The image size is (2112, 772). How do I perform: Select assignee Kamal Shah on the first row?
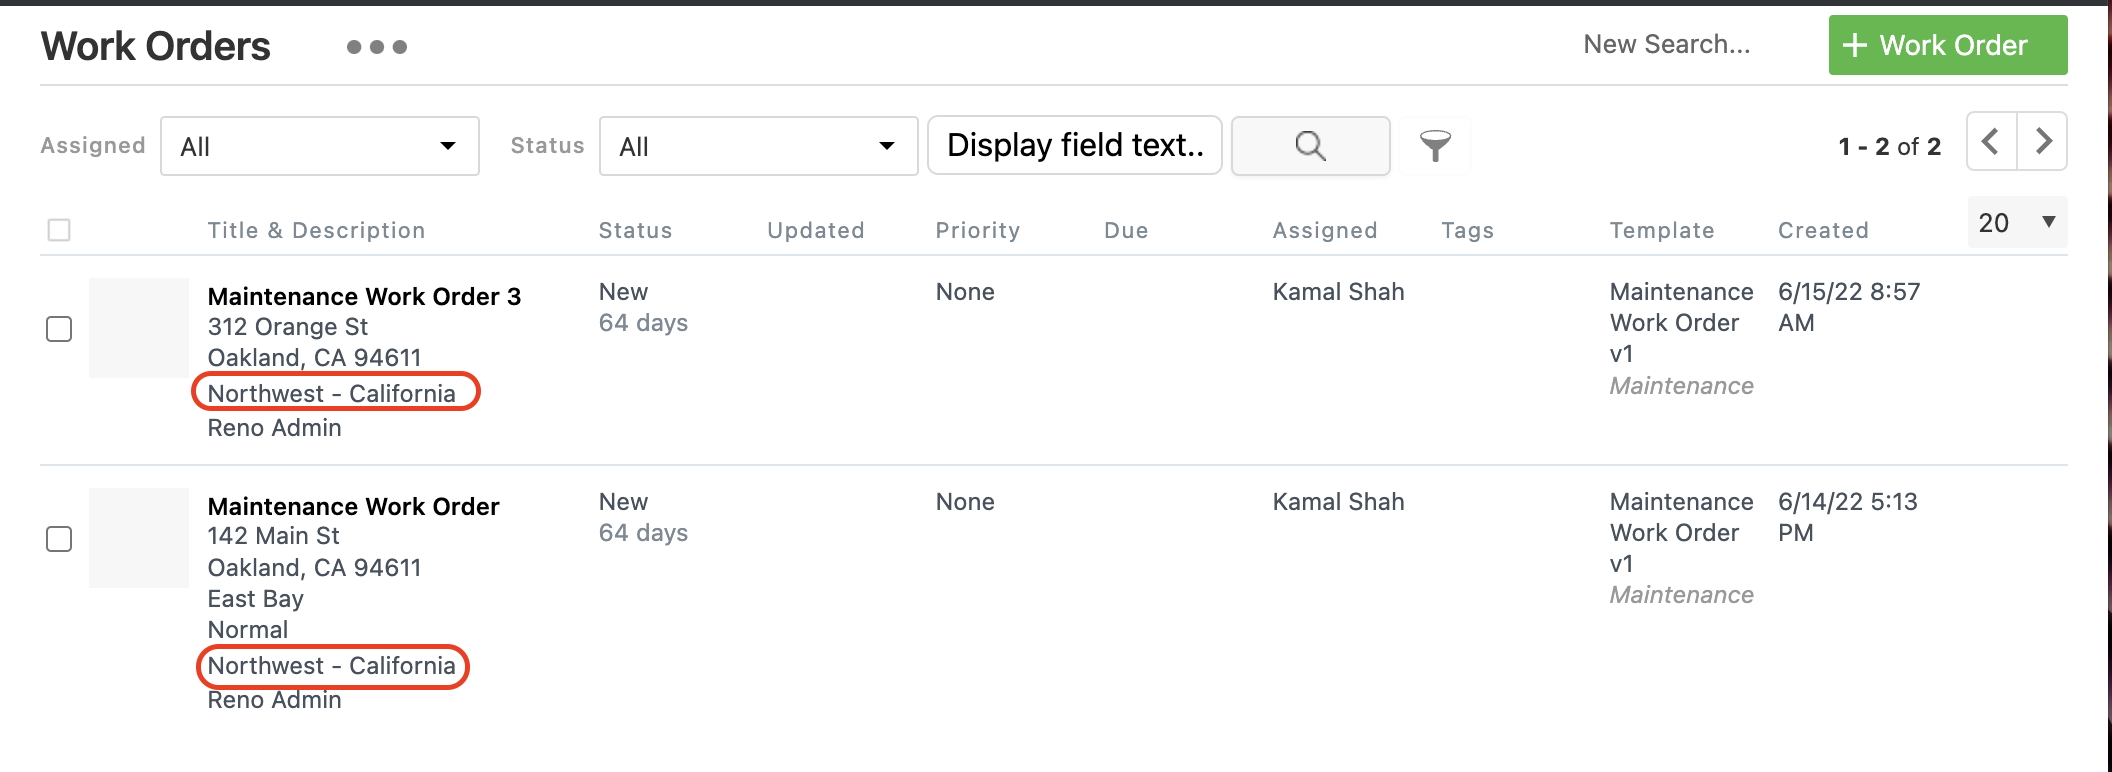pos(1338,291)
